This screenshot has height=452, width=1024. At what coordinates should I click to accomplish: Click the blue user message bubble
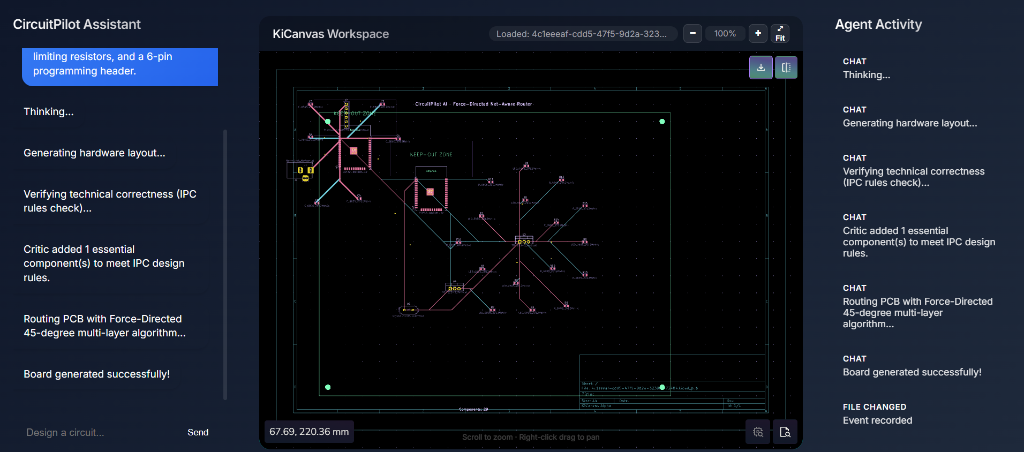(120, 65)
